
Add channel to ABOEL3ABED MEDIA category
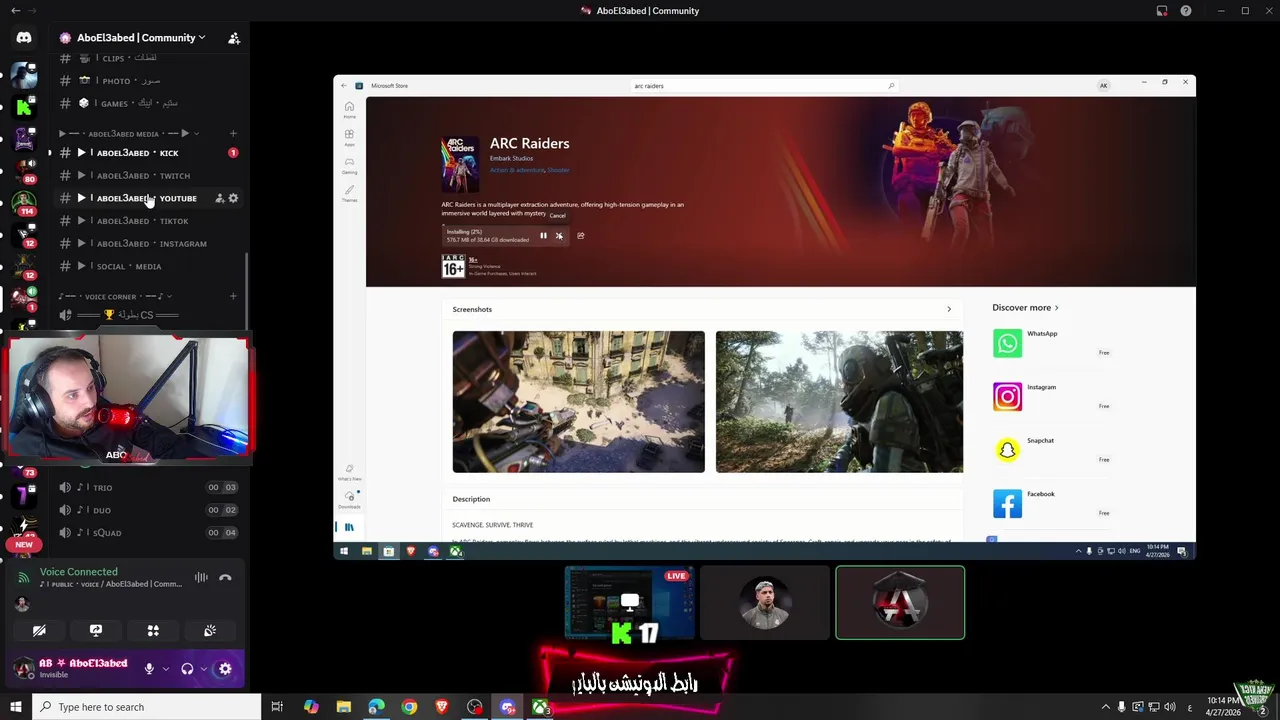click(233, 133)
